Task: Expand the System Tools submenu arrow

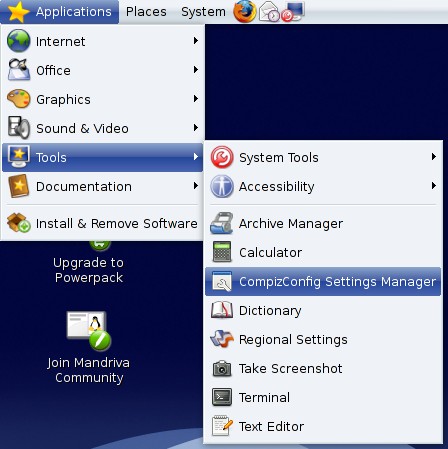Action: pos(433,157)
